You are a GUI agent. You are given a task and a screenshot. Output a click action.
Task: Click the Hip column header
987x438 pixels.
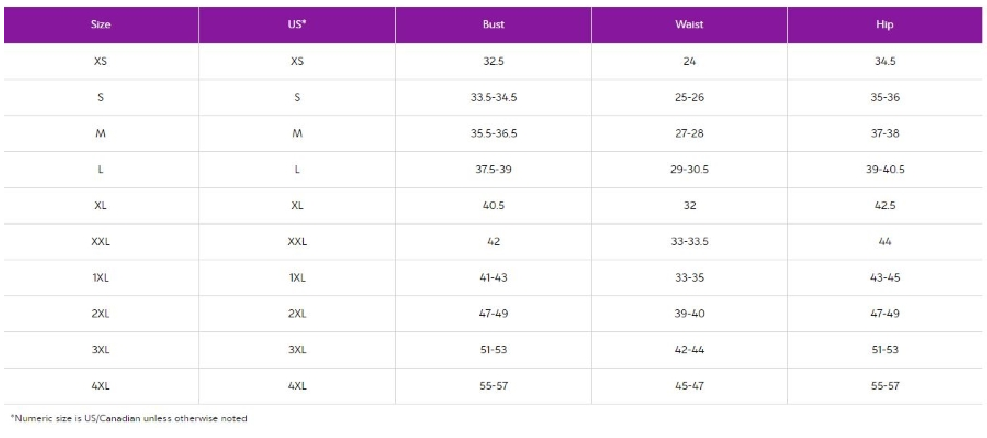(x=884, y=24)
